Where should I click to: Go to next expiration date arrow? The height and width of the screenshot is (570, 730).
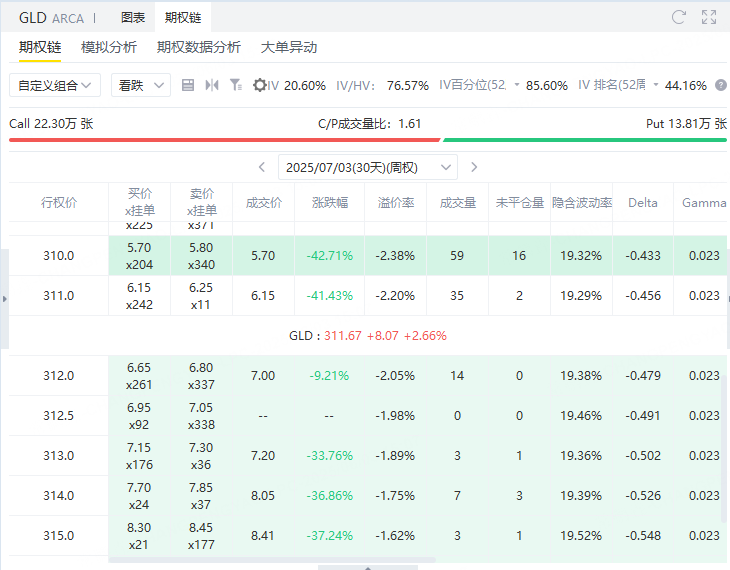(474, 167)
